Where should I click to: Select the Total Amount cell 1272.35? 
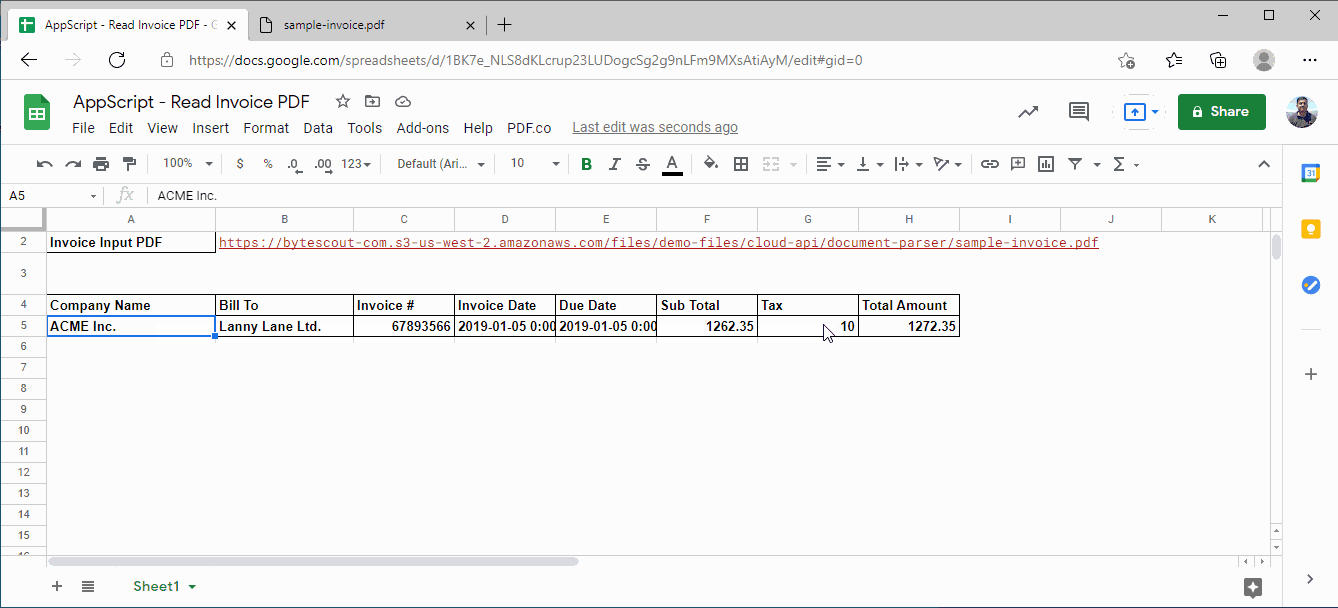(x=908, y=326)
